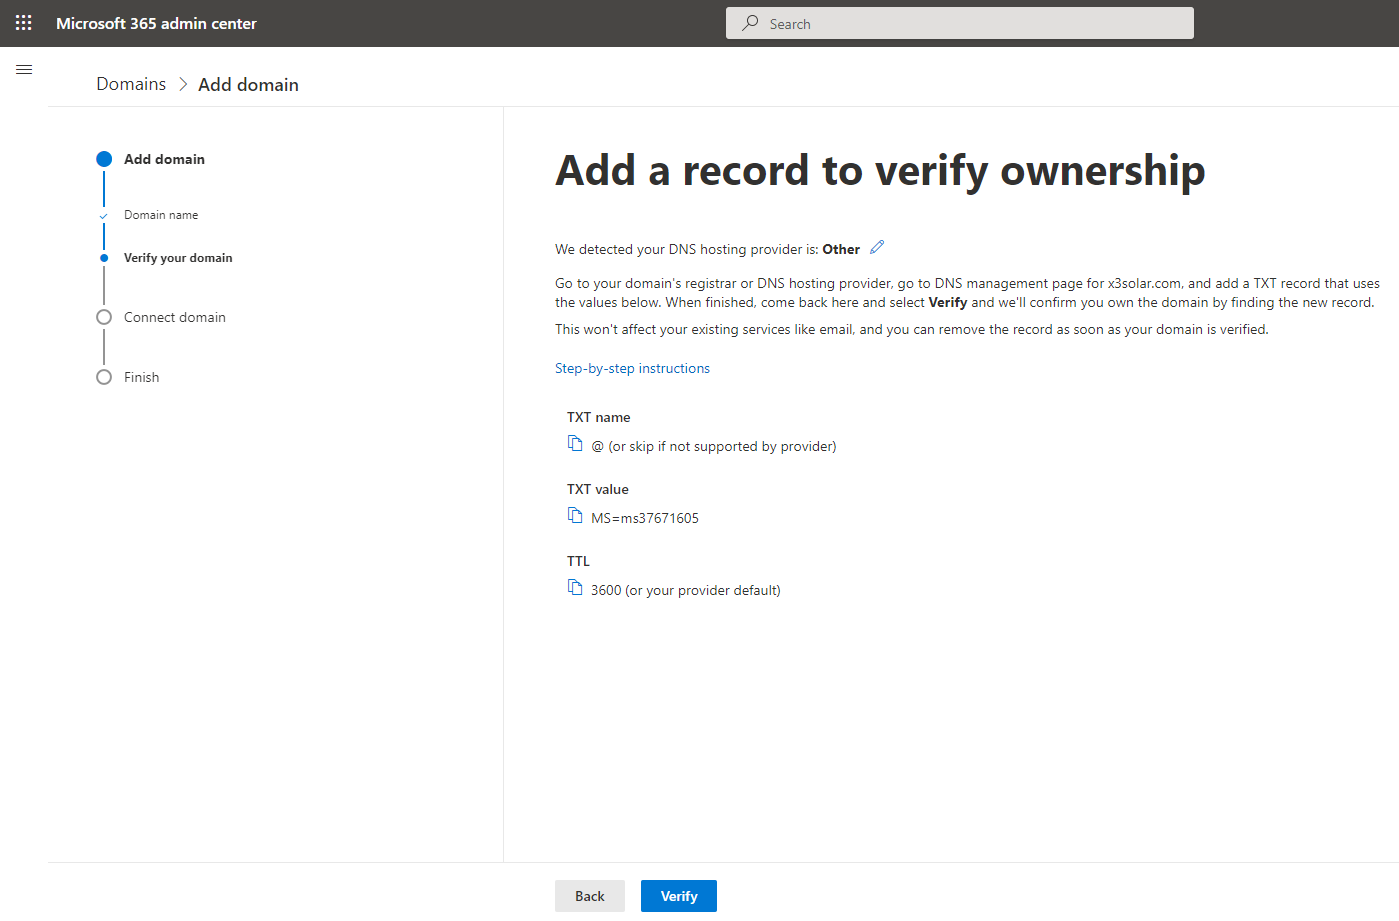Select Connect domain wizard step
The image size is (1399, 921).
click(x=175, y=317)
